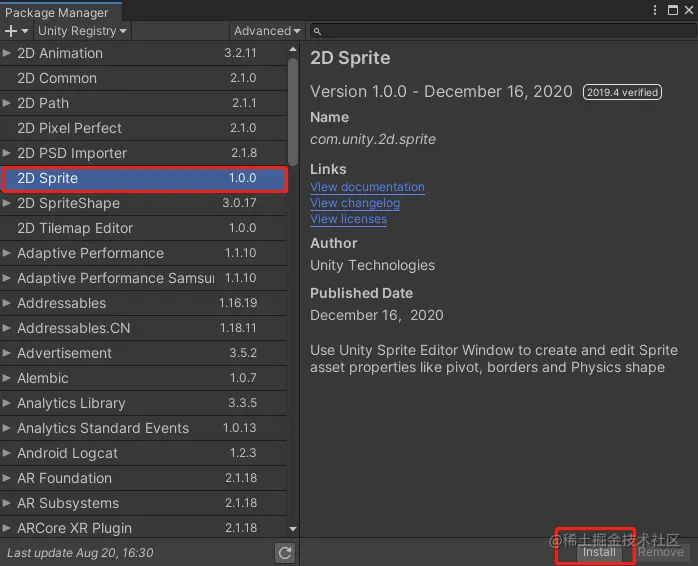Expand Adaptive Performance versions
Image resolution: width=698 pixels, height=566 pixels.
pyautogui.click(x=7, y=253)
